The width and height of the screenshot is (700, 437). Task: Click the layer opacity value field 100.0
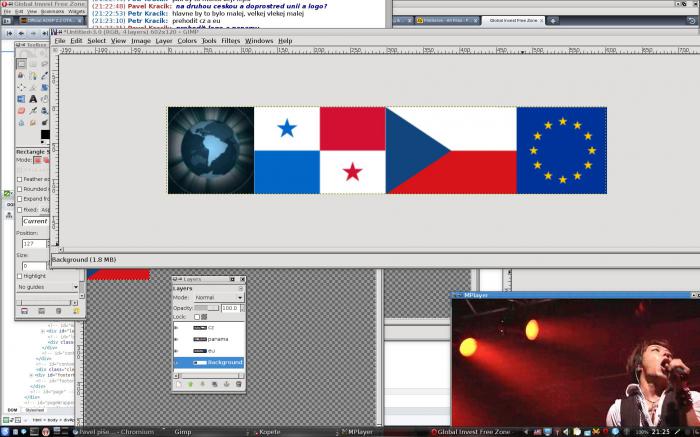(x=230, y=308)
